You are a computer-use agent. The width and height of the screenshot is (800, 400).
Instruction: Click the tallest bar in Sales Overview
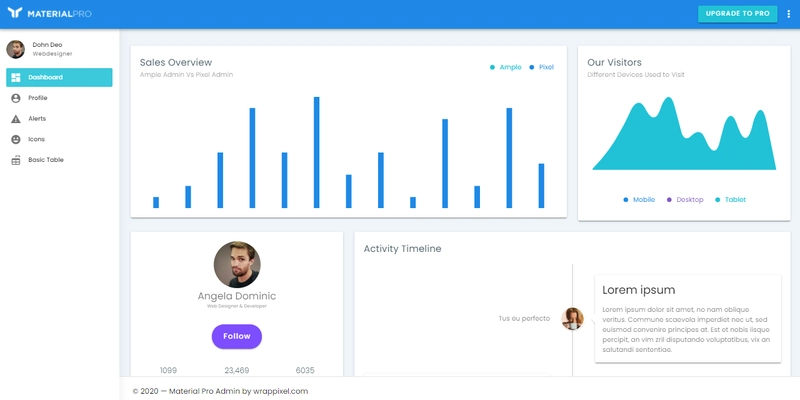316,152
